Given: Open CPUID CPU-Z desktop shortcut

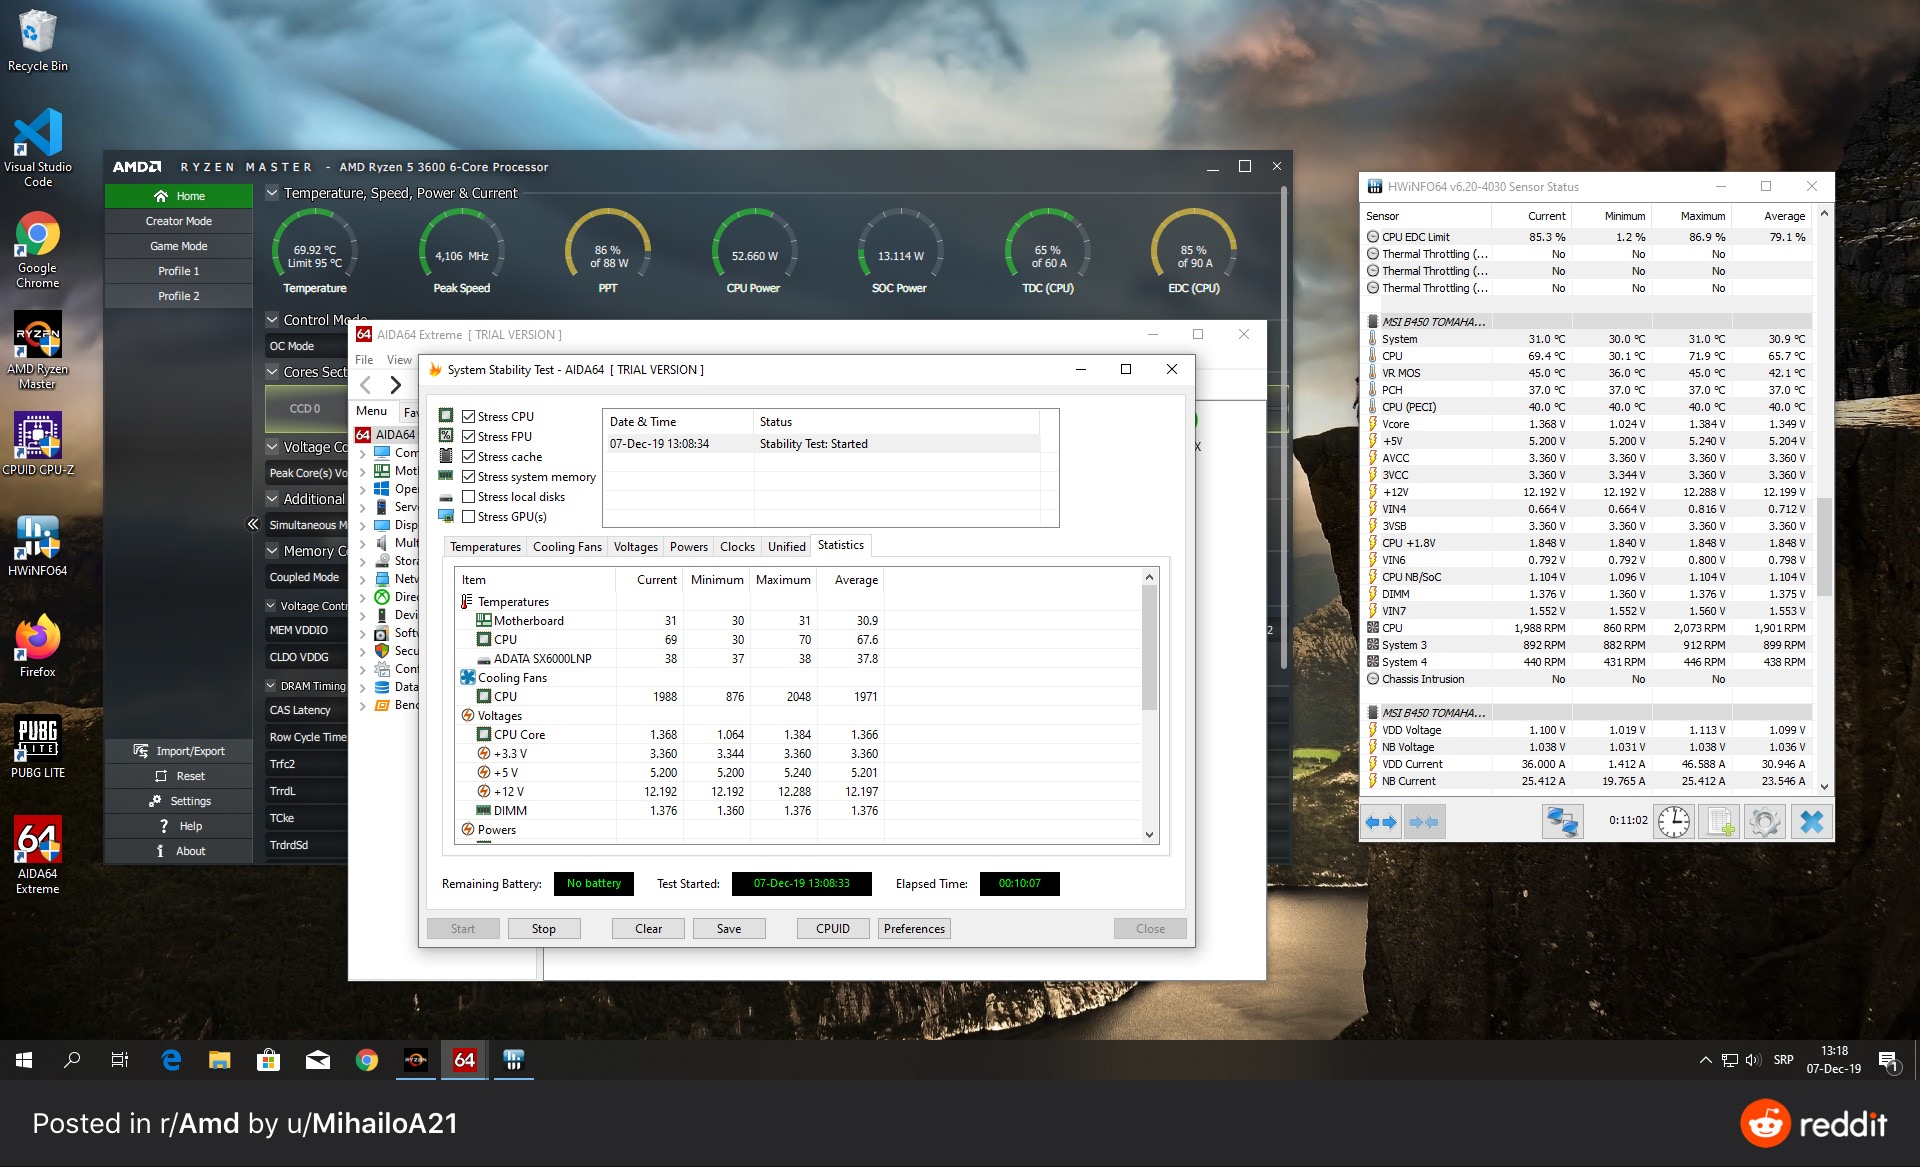Looking at the screenshot, I should coord(37,443).
